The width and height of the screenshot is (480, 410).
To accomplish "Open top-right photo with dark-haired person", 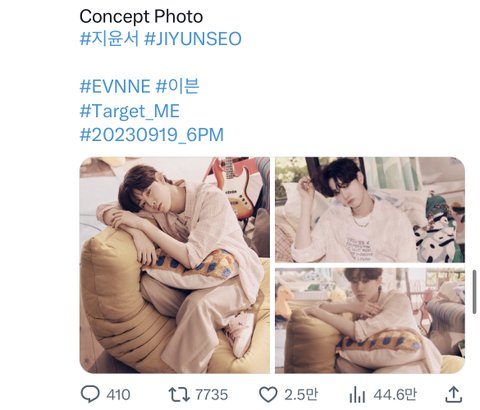I will click(x=370, y=210).
